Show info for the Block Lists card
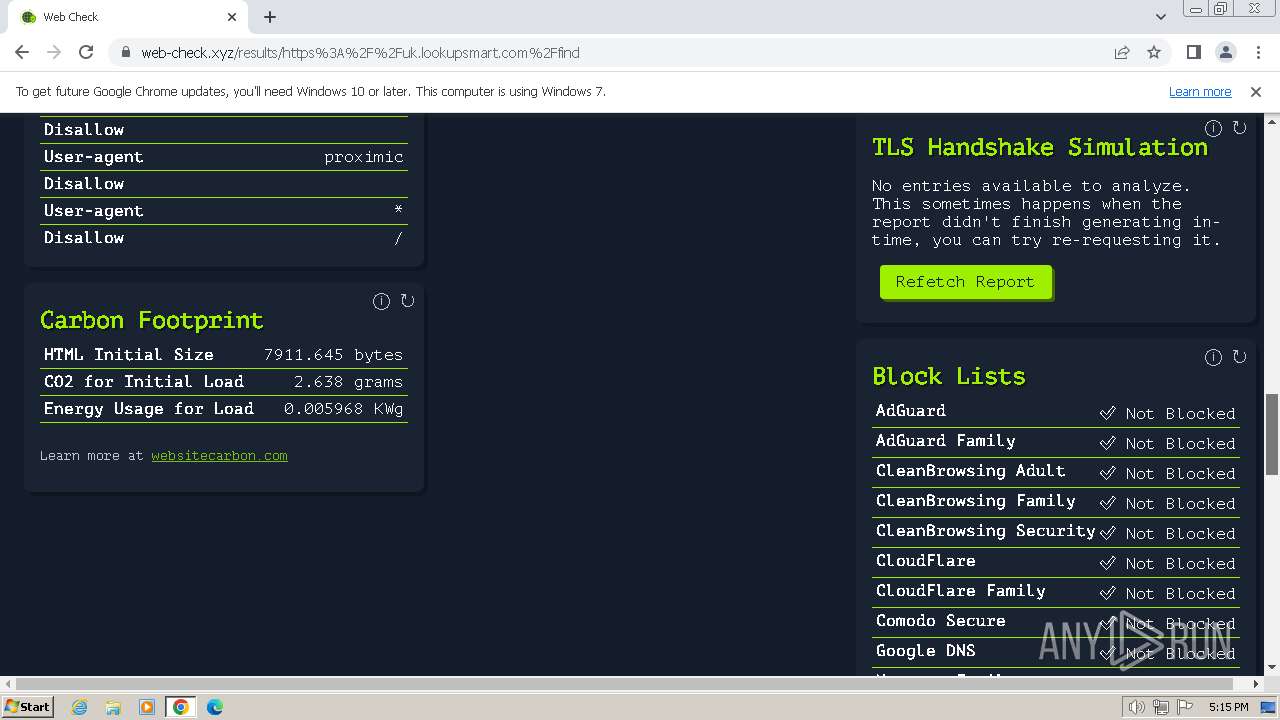Image resolution: width=1280 pixels, height=720 pixels. click(1213, 357)
